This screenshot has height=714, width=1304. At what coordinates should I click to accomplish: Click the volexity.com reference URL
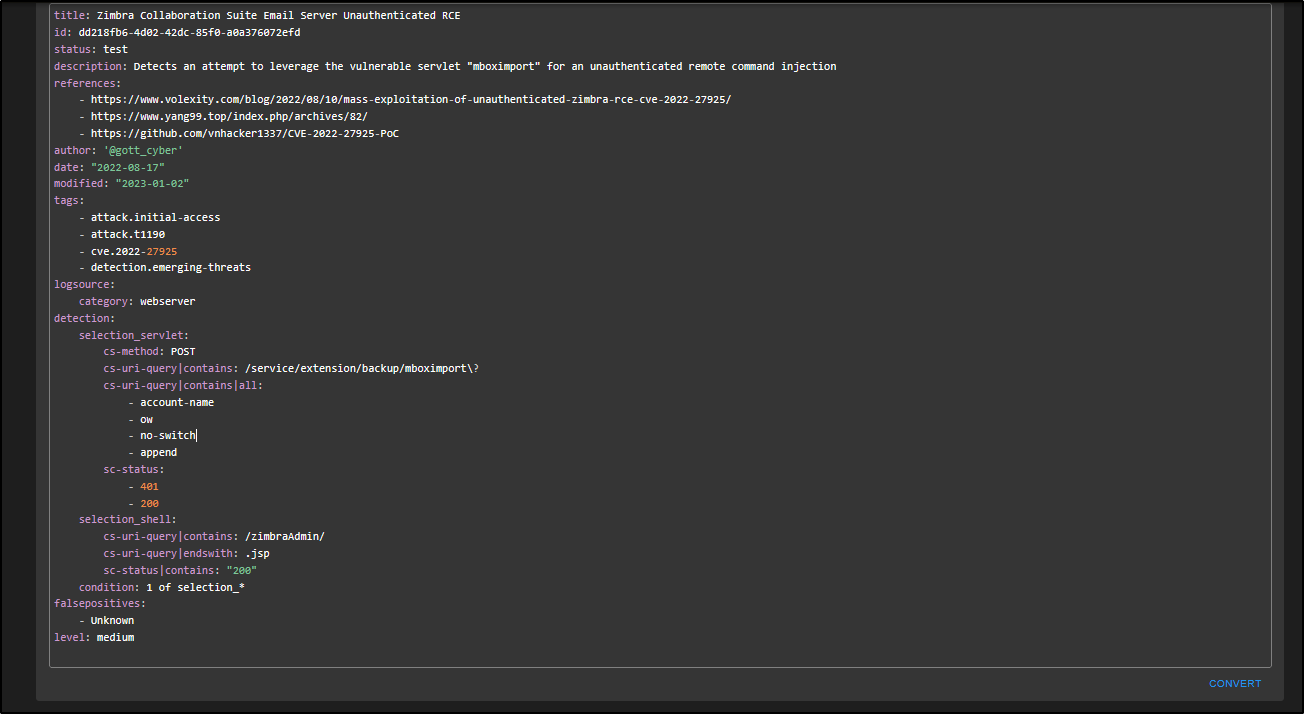(410, 100)
